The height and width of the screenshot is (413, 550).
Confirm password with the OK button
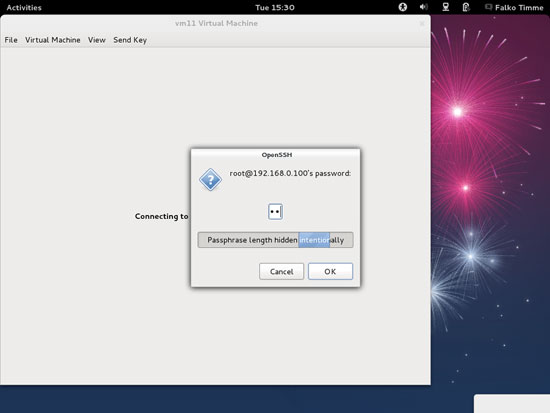click(330, 271)
